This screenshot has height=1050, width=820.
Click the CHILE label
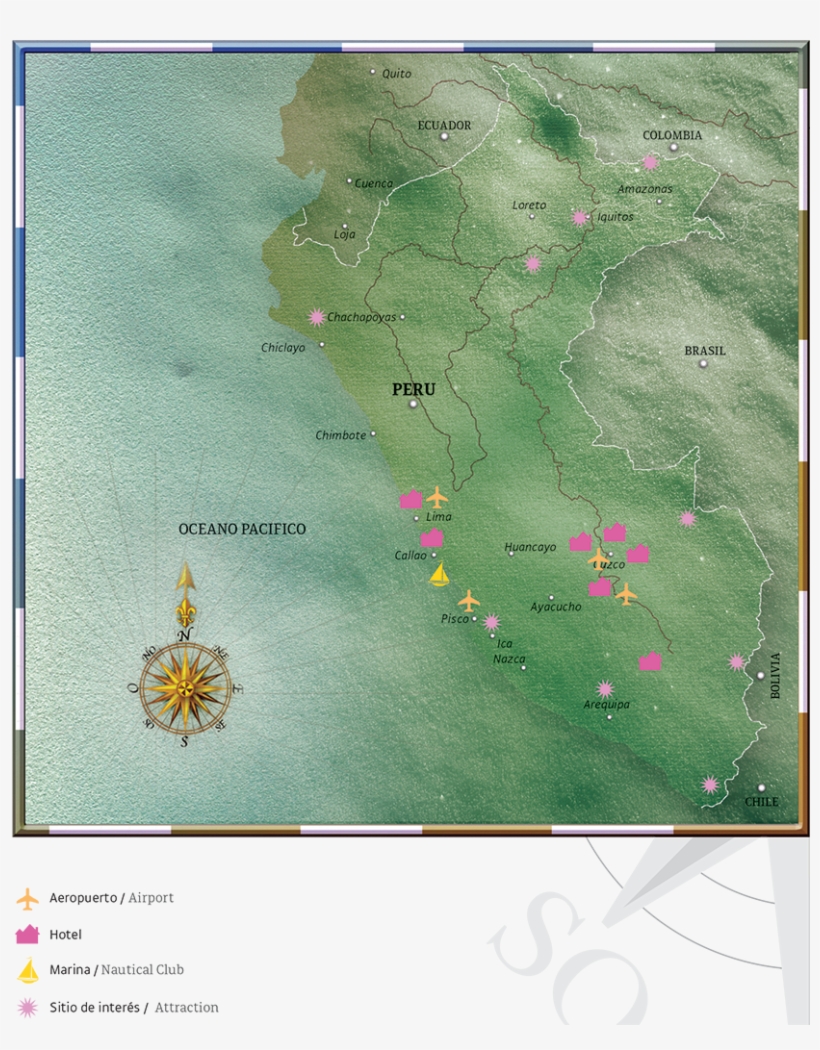pyautogui.click(x=762, y=802)
